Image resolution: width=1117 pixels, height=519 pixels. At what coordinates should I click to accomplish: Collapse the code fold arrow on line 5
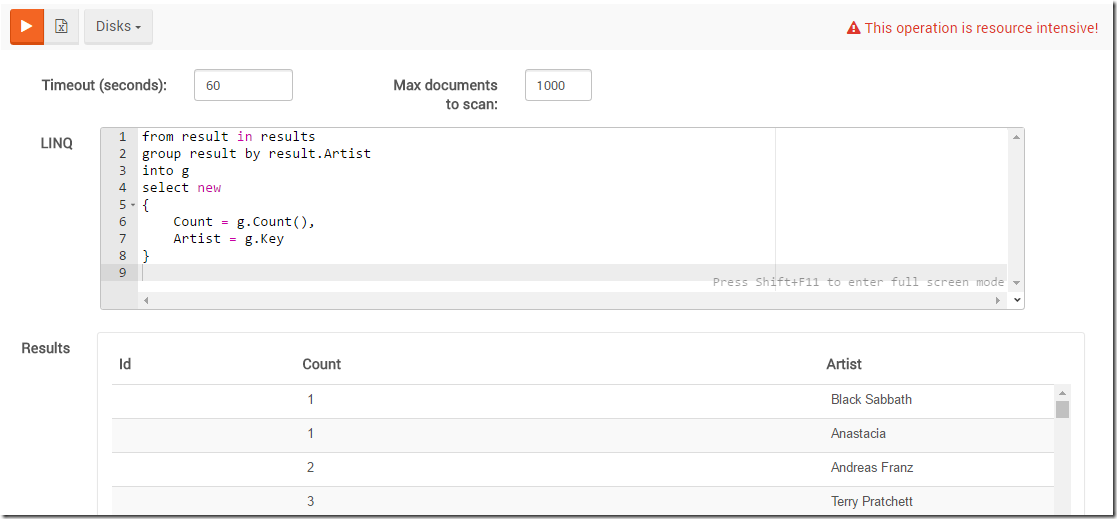[133, 205]
